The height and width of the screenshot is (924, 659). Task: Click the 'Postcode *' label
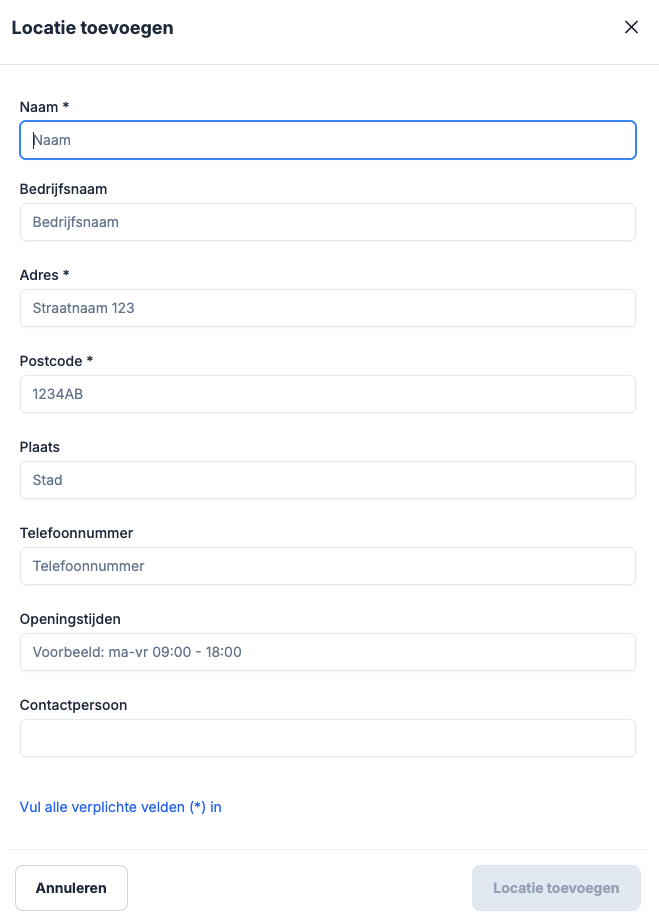pyautogui.click(x=56, y=360)
